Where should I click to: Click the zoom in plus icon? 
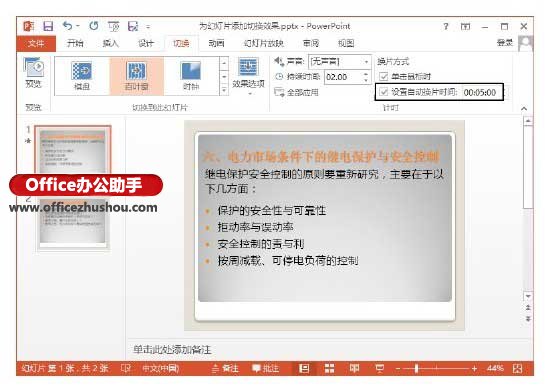[x=474, y=368]
